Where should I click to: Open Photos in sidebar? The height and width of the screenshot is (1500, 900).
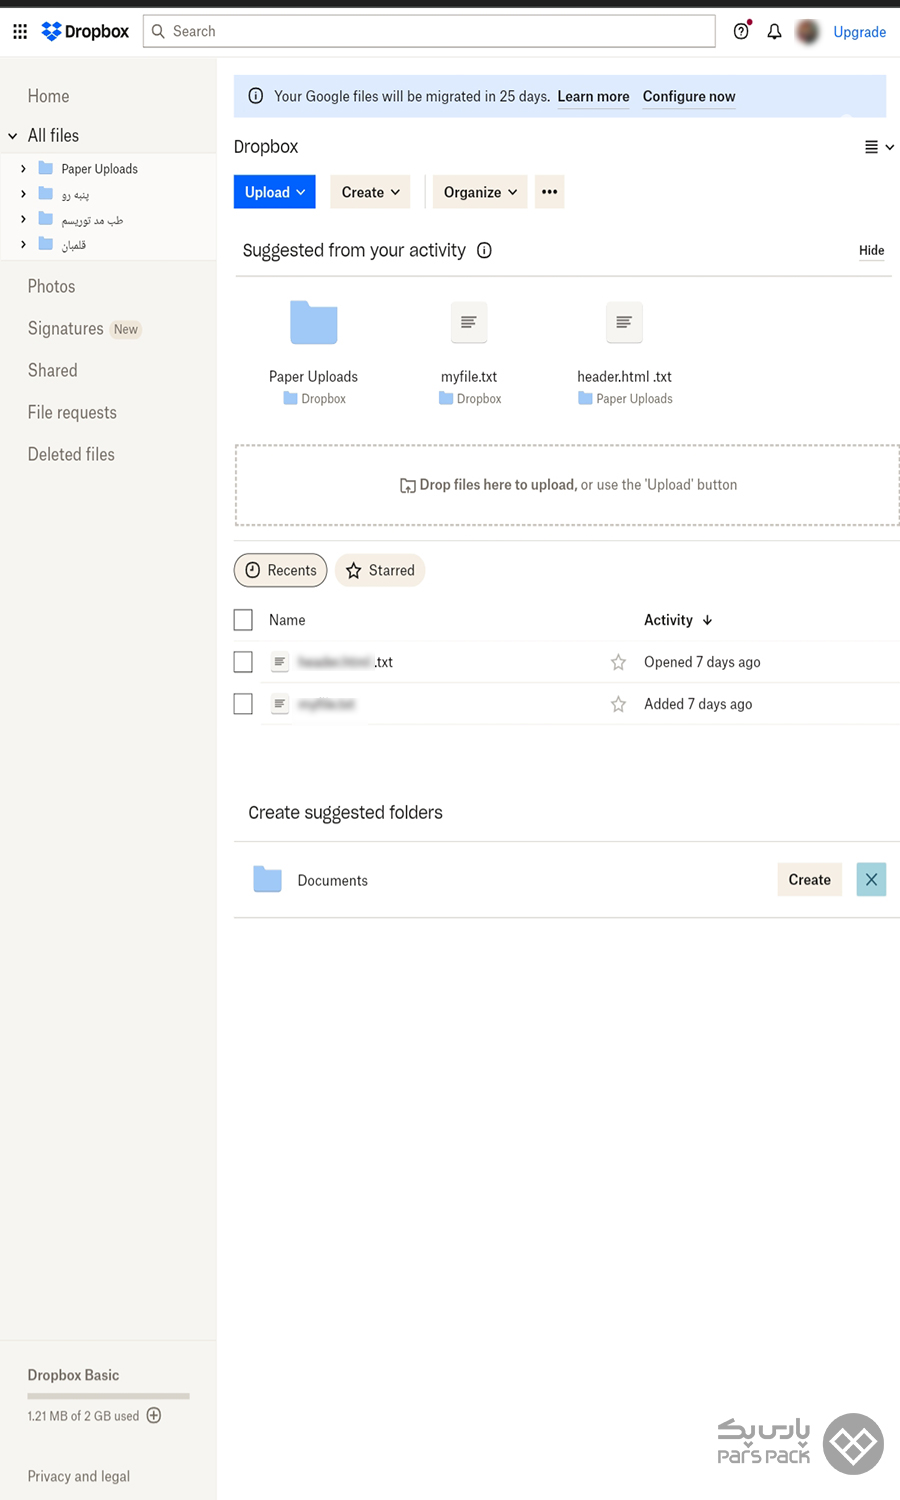pyautogui.click(x=52, y=286)
